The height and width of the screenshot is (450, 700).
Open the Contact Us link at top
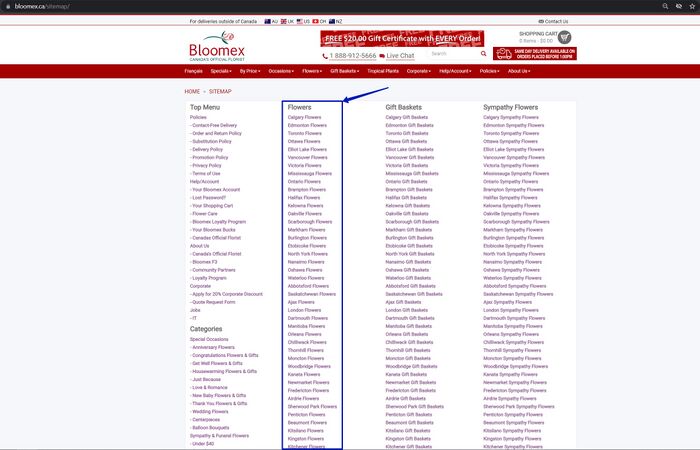coord(553,21)
